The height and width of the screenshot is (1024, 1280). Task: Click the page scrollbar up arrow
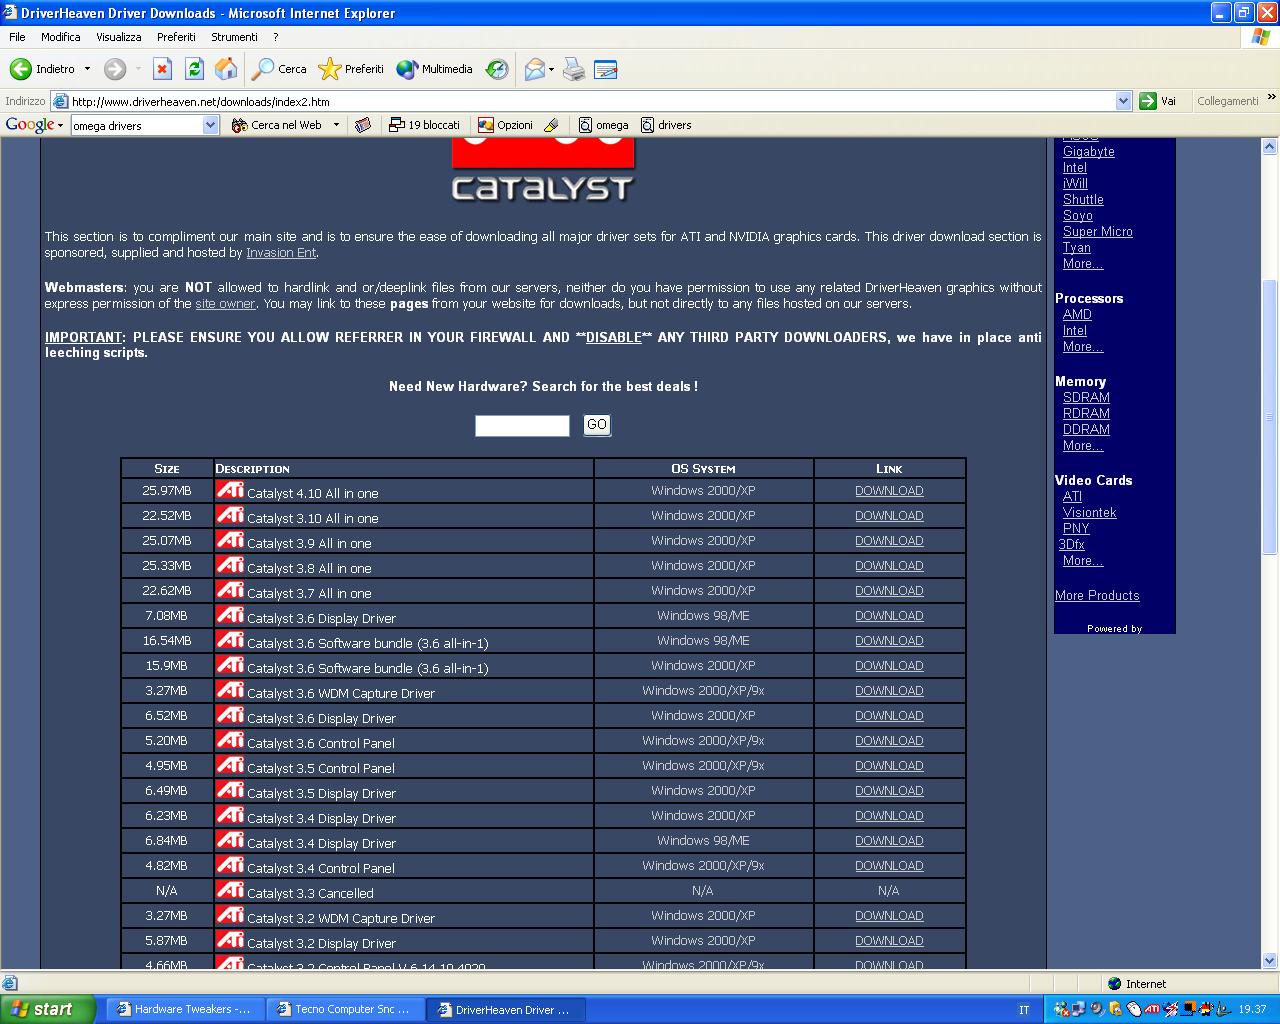[x=1270, y=147]
